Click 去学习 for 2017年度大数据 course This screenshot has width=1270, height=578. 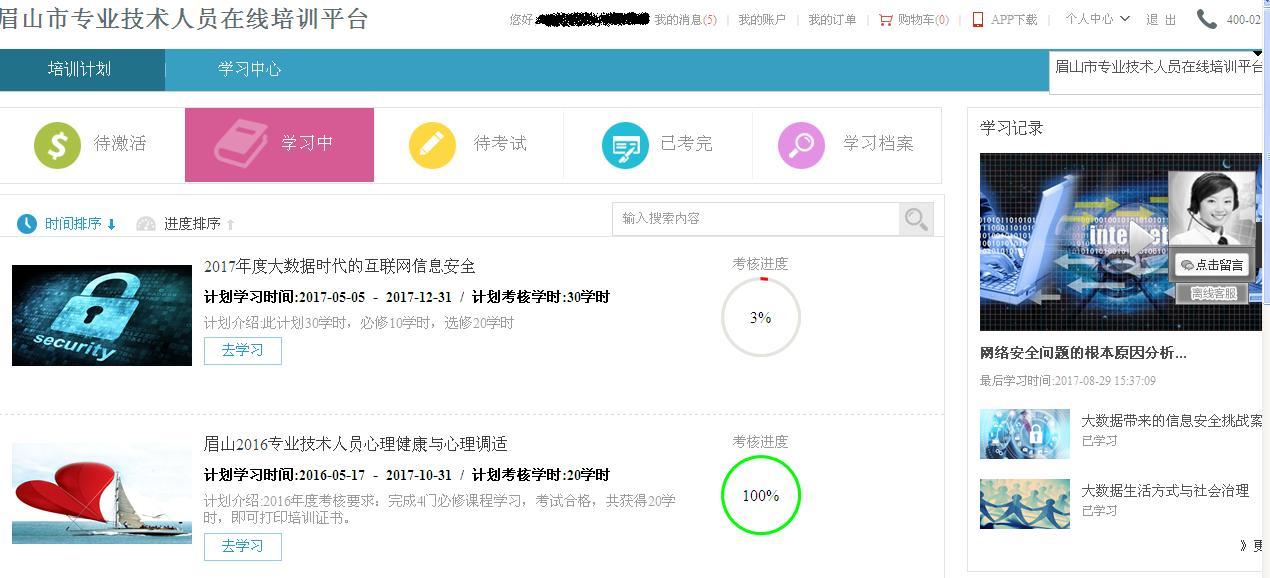pos(242,351)
